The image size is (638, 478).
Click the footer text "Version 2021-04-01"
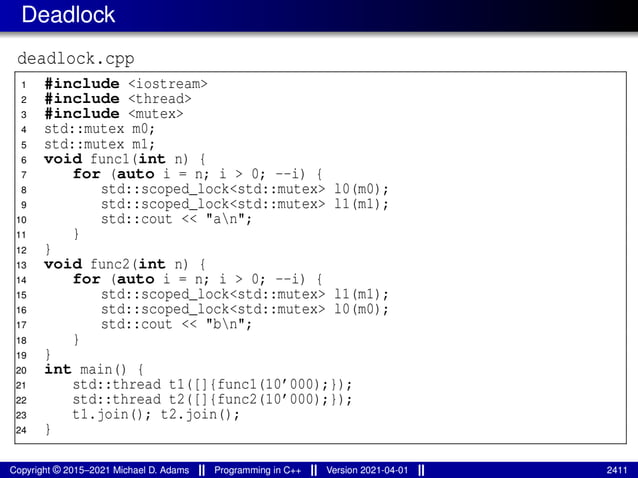(x=367, y=470)
